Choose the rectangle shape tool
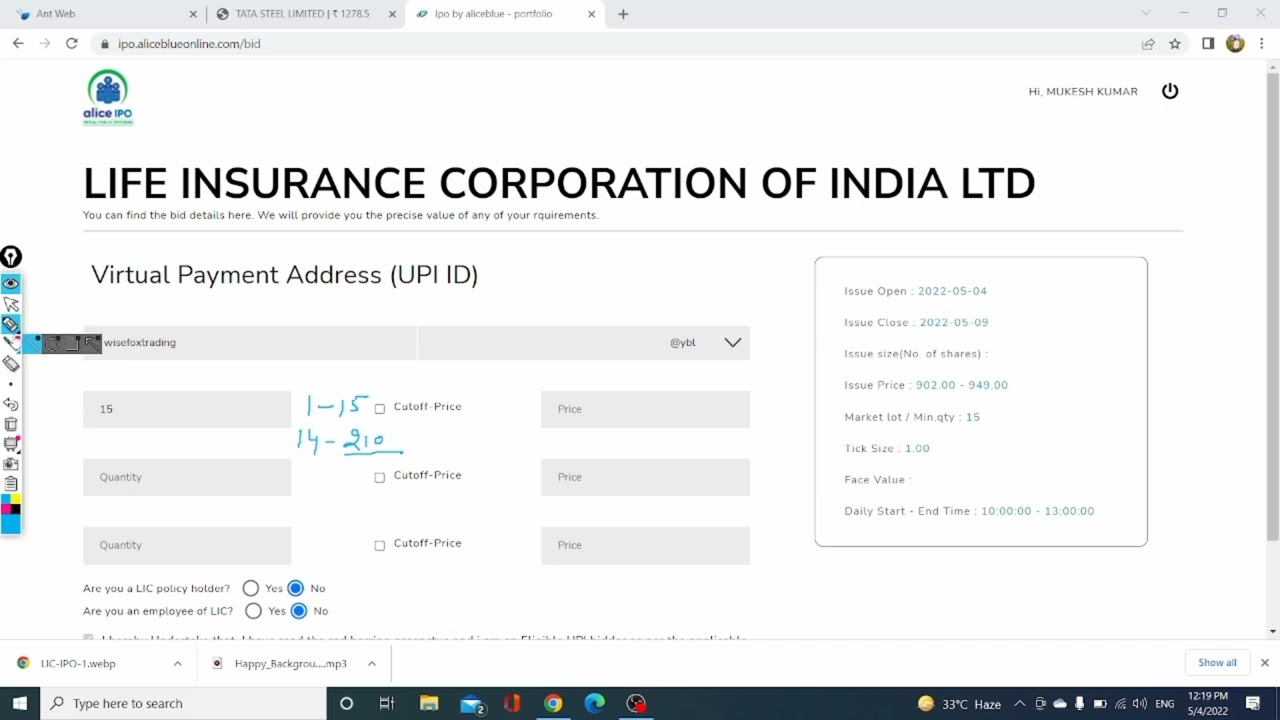Viewport: 1280px width, 720px height. 72,344
